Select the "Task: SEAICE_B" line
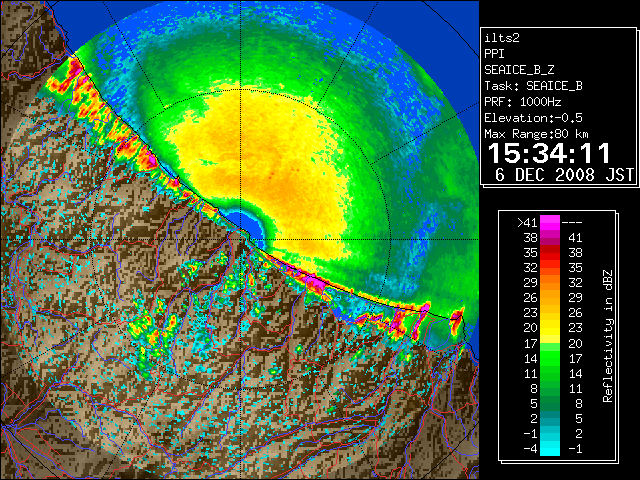 coord(533,86)
